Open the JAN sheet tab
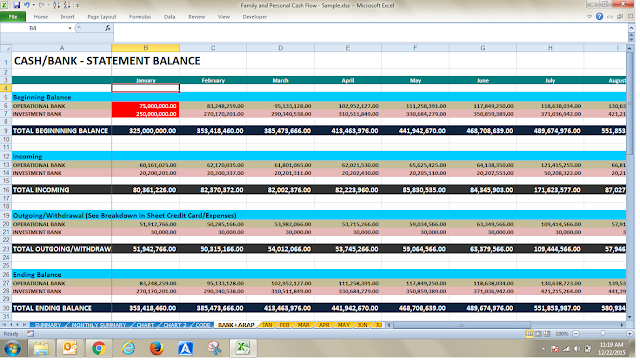This screenshot has height=363, width=640. 267,325
